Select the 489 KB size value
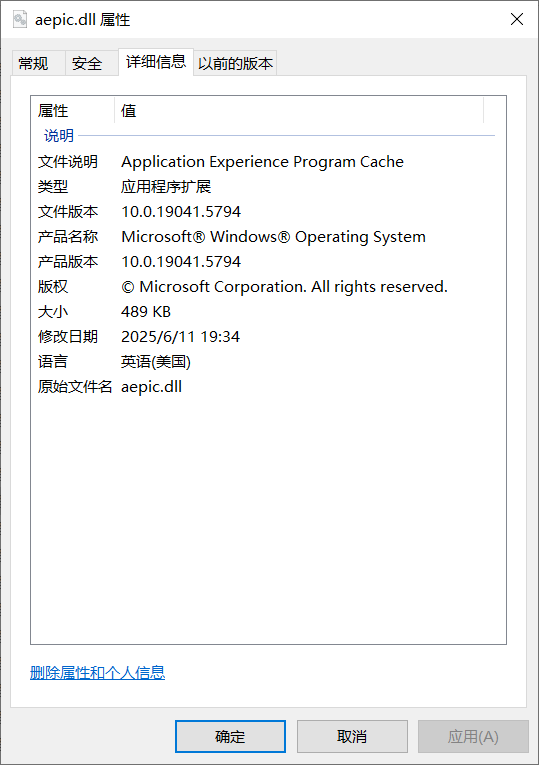Screen dimensions: 539x765 point(146,312)
